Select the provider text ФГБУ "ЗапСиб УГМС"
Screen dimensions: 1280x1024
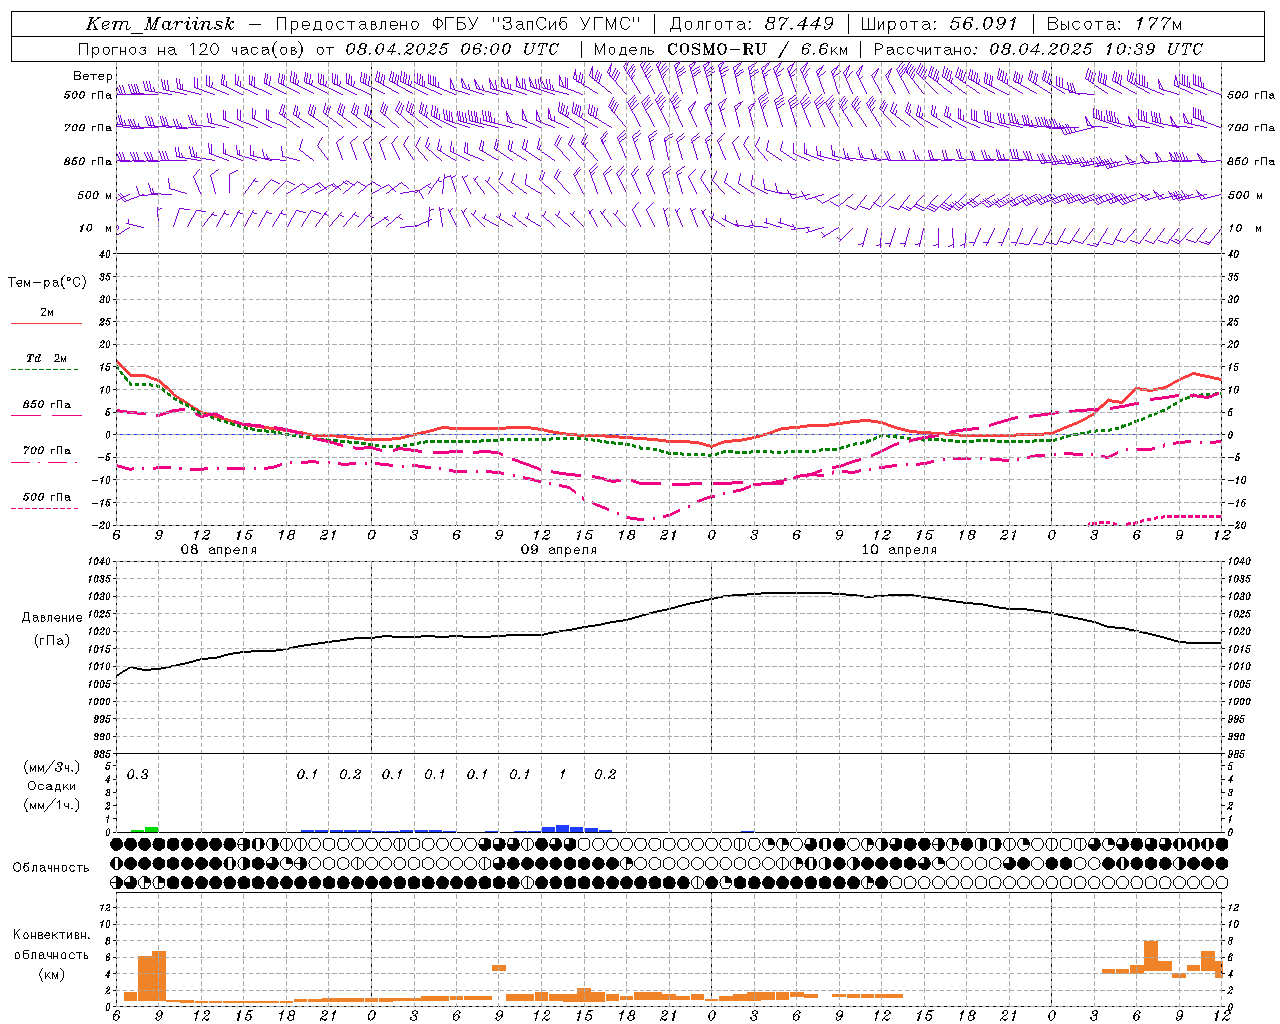(x=536, y=24)
